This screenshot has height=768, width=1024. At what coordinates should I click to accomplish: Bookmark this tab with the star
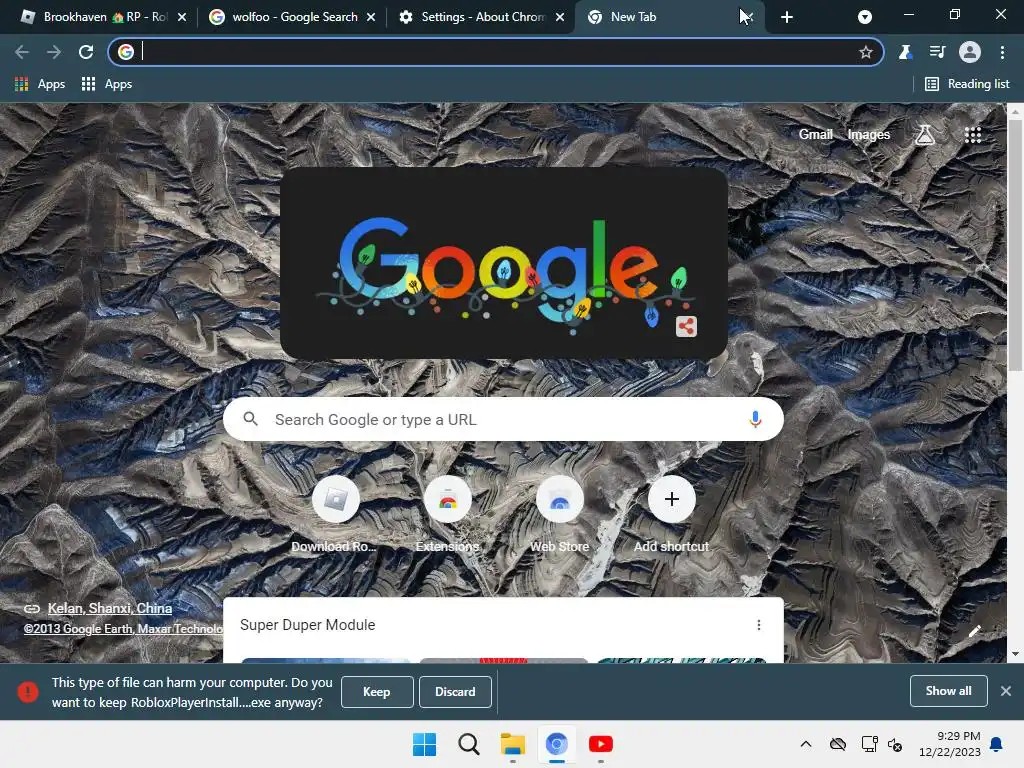[866, 52]
